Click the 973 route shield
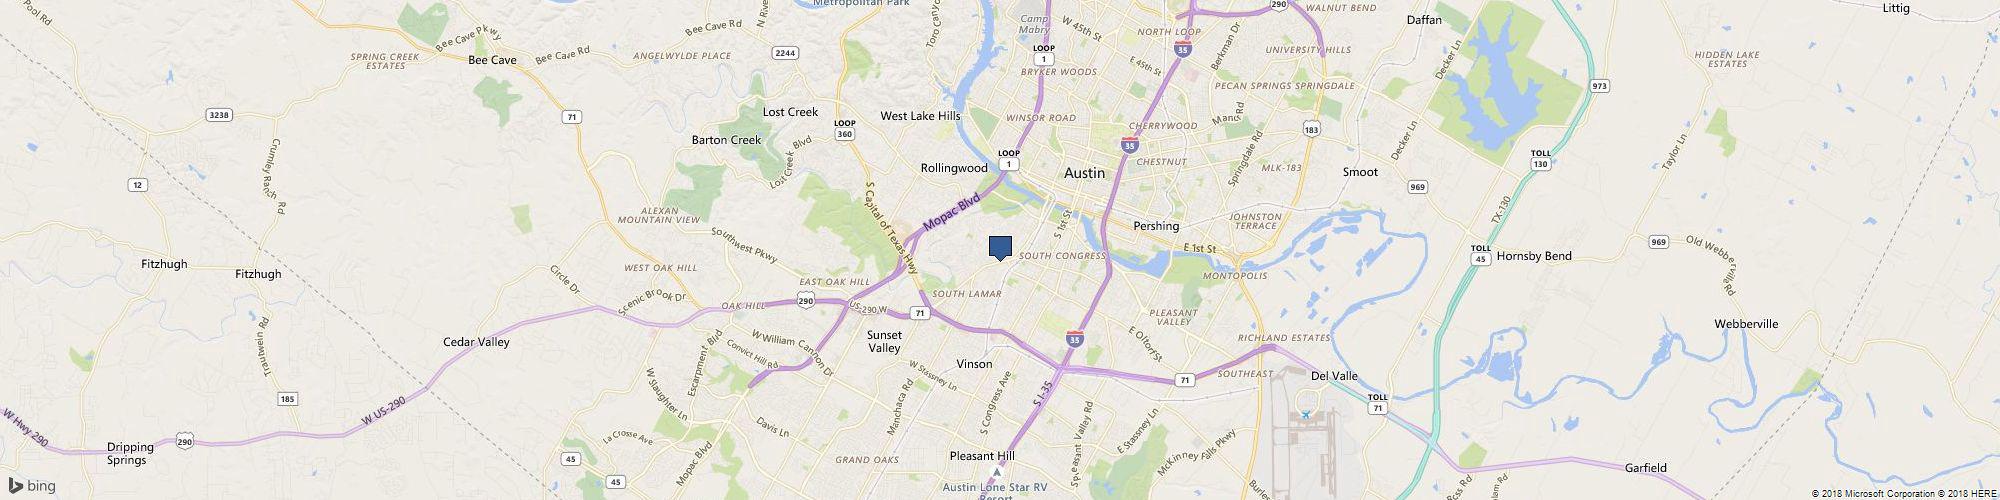Viewport: 2000px width, 500px height. 1600,86
